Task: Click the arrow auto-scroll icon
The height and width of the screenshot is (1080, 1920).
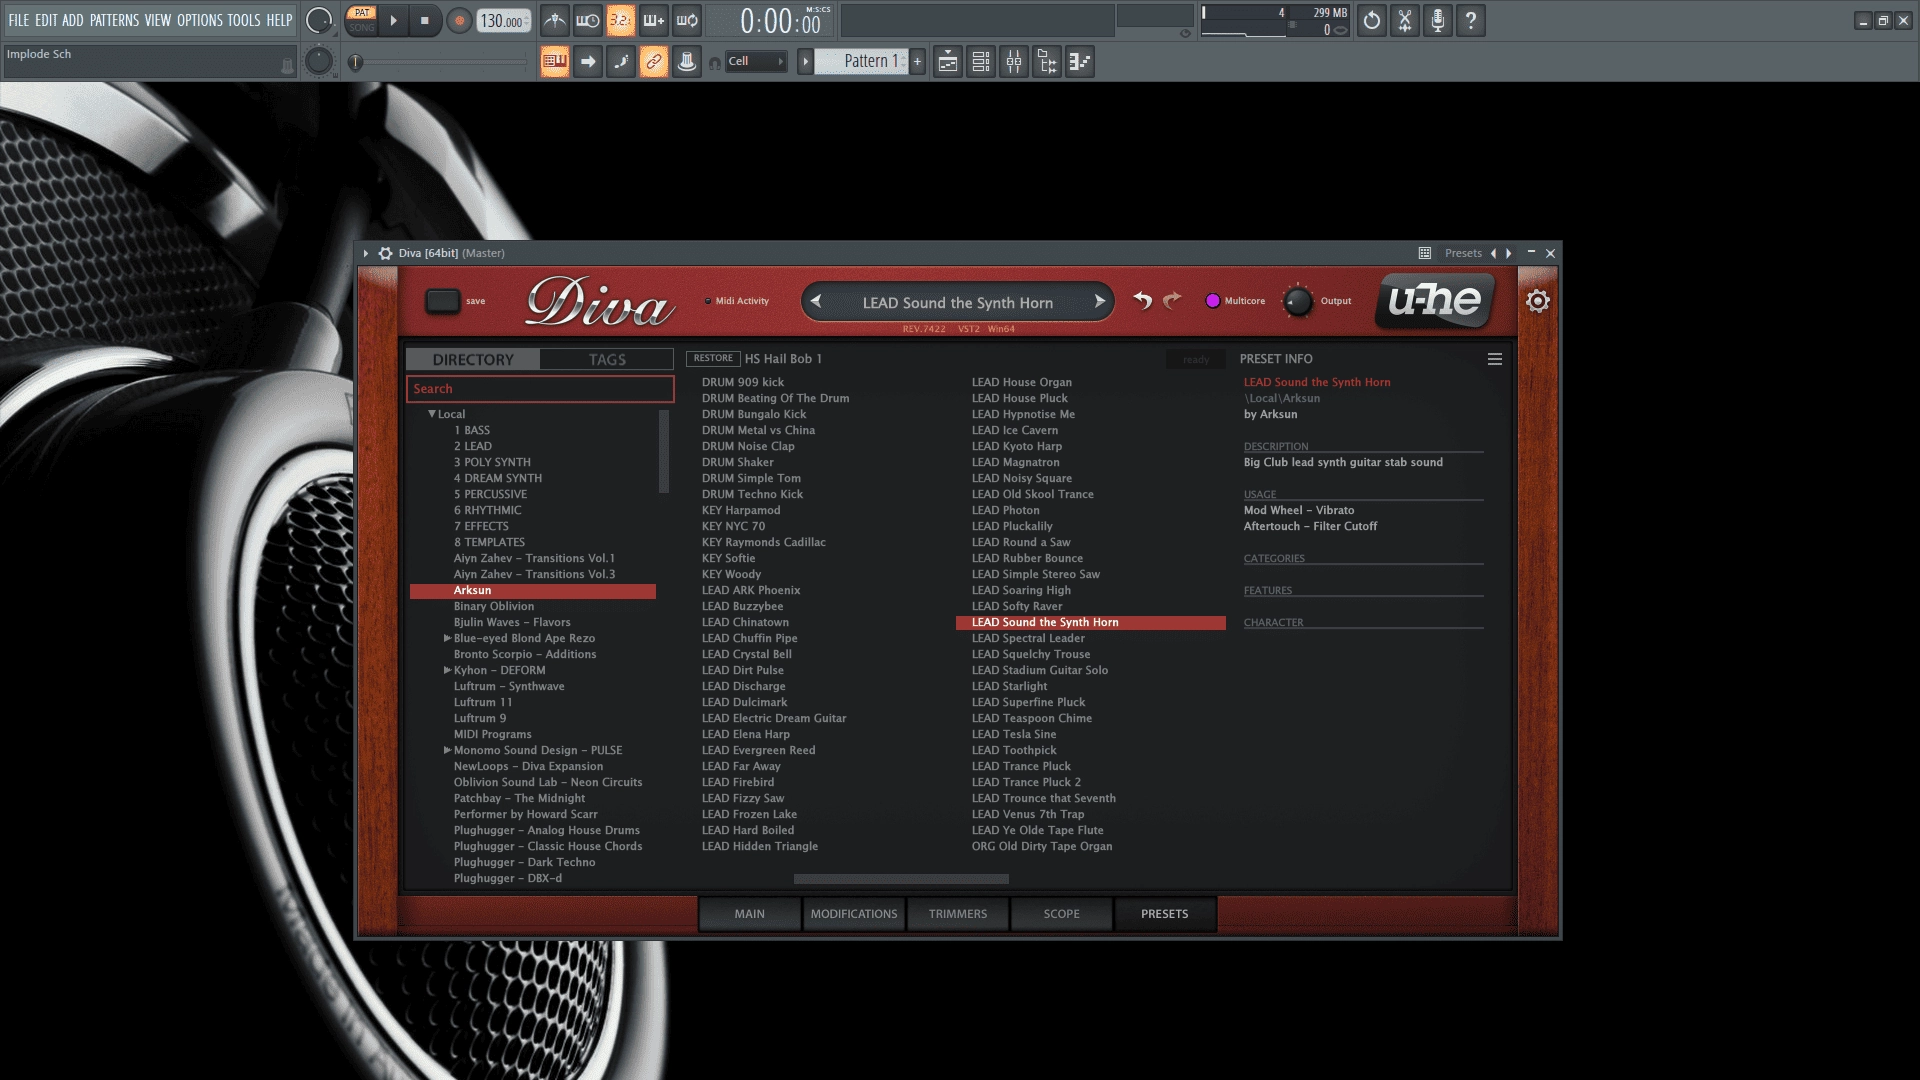Action: pos(588,62)
